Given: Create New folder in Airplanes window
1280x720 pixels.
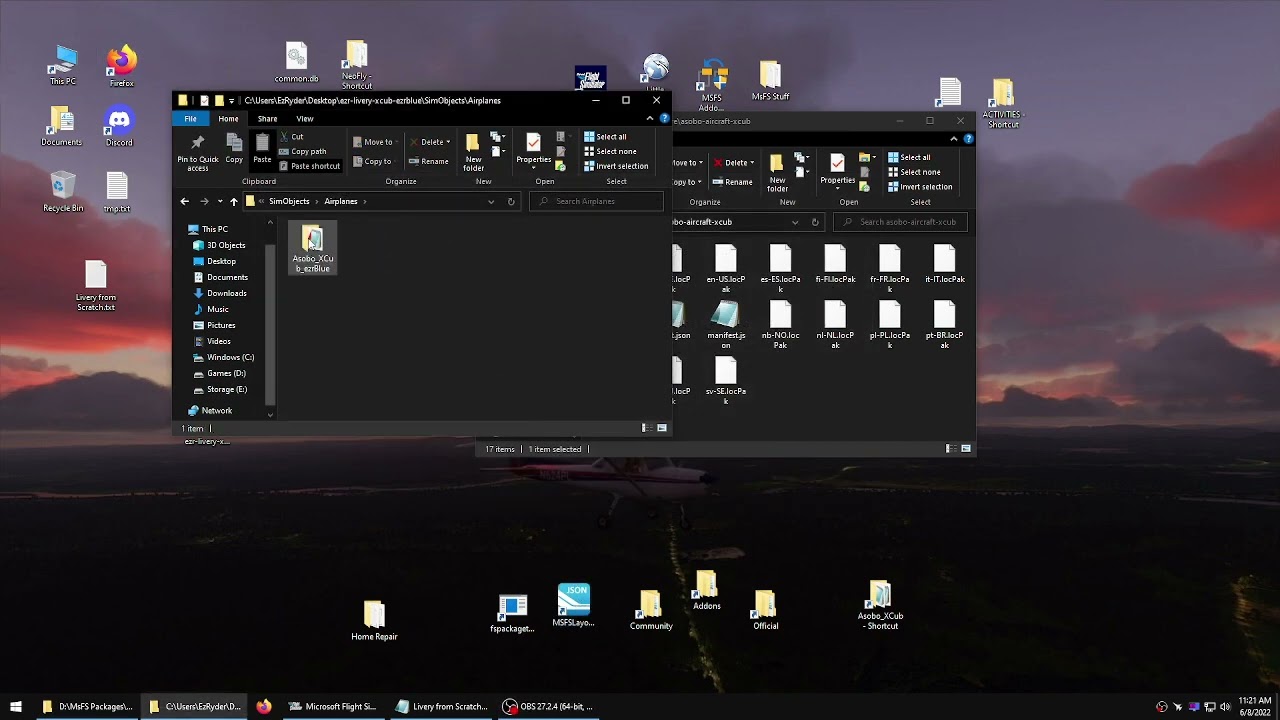Looking at the screenshot, I should click(x=473, y=152).
